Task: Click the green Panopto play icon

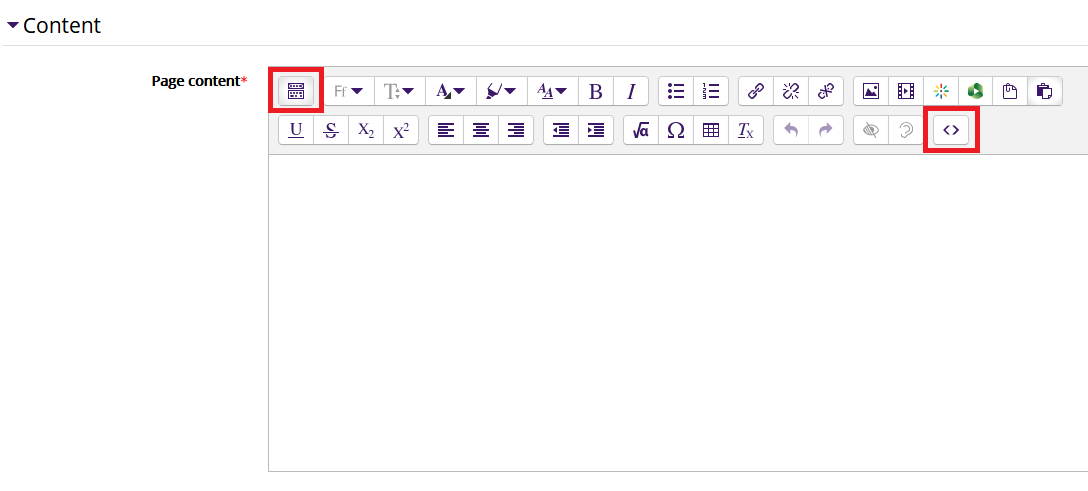Action: 976,91
